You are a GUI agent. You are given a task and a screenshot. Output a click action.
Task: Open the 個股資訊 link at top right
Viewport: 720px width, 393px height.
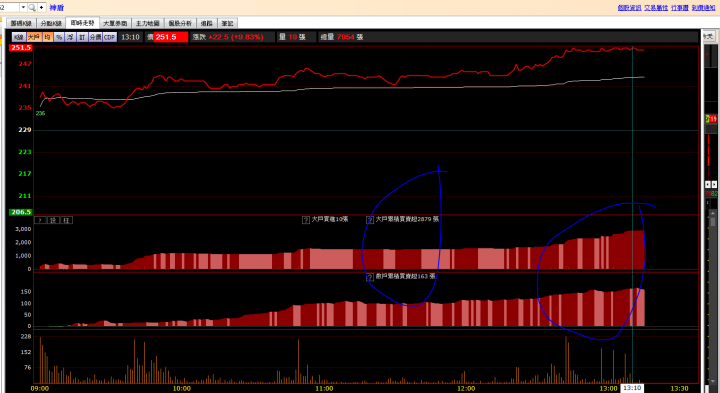(x=629, y=8)
